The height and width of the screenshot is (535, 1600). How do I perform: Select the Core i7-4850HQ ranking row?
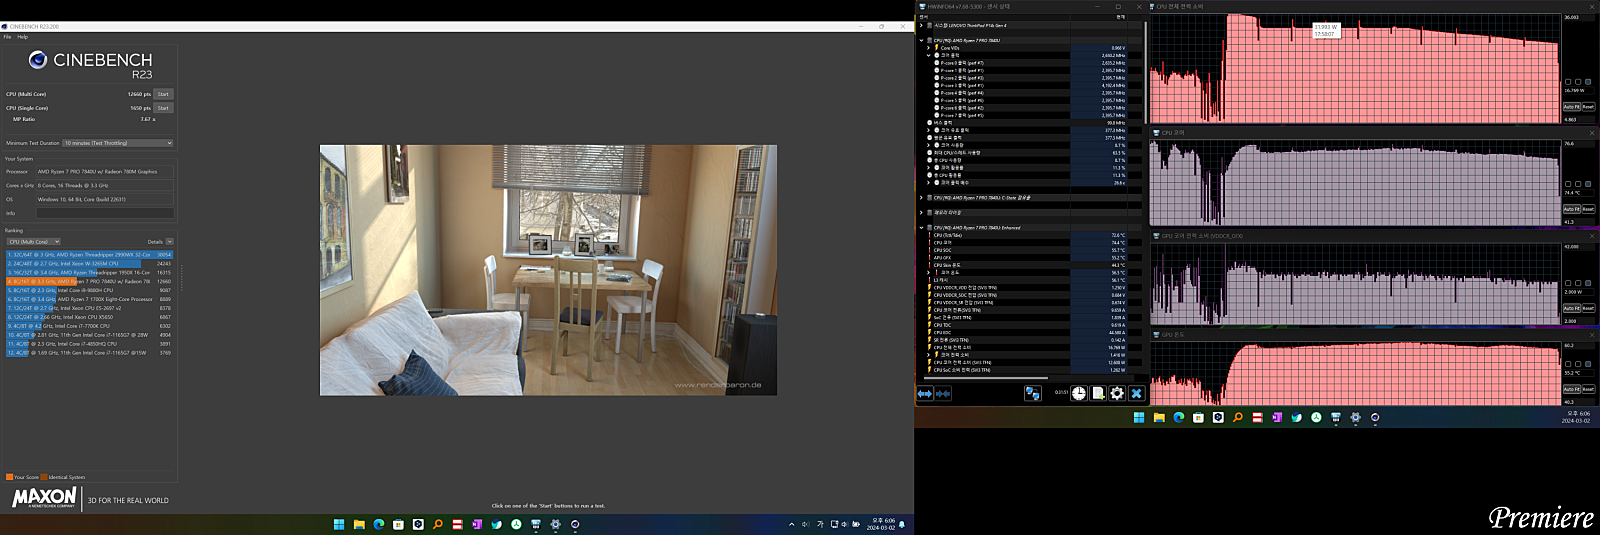tap(89, 344)
